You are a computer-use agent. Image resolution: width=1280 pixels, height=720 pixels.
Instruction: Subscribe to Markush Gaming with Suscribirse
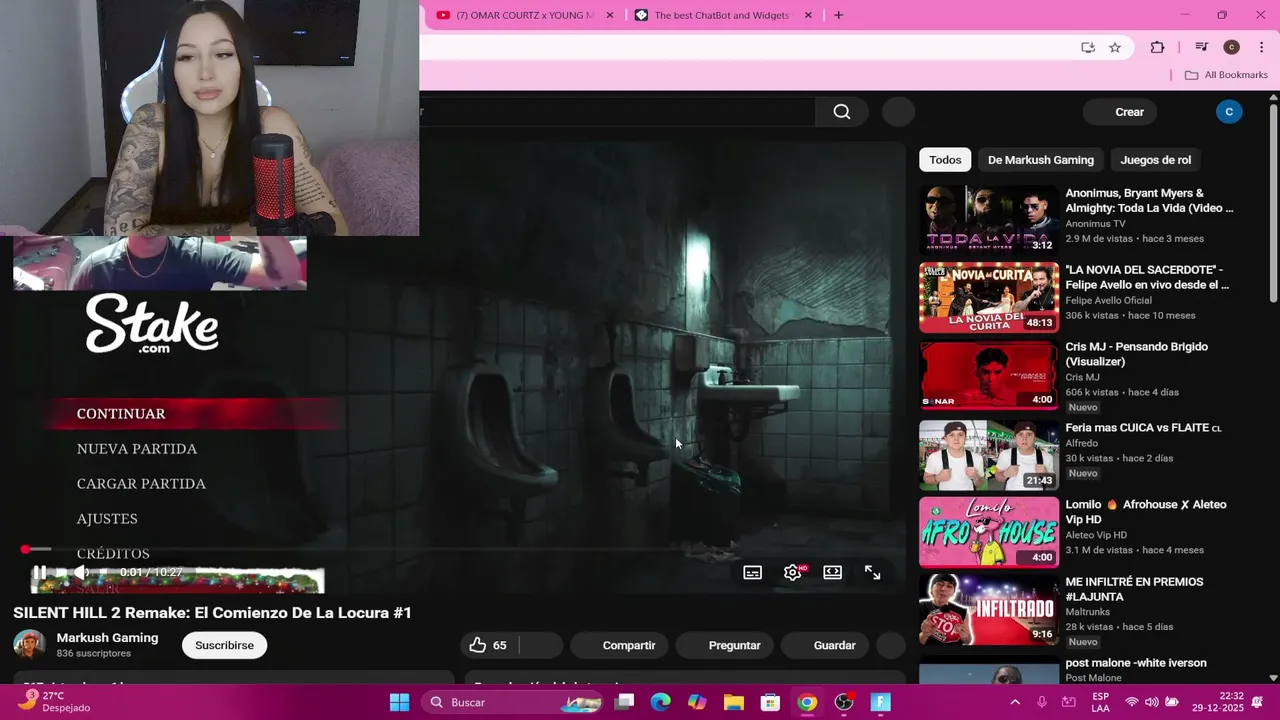click(x=224, y=645)
